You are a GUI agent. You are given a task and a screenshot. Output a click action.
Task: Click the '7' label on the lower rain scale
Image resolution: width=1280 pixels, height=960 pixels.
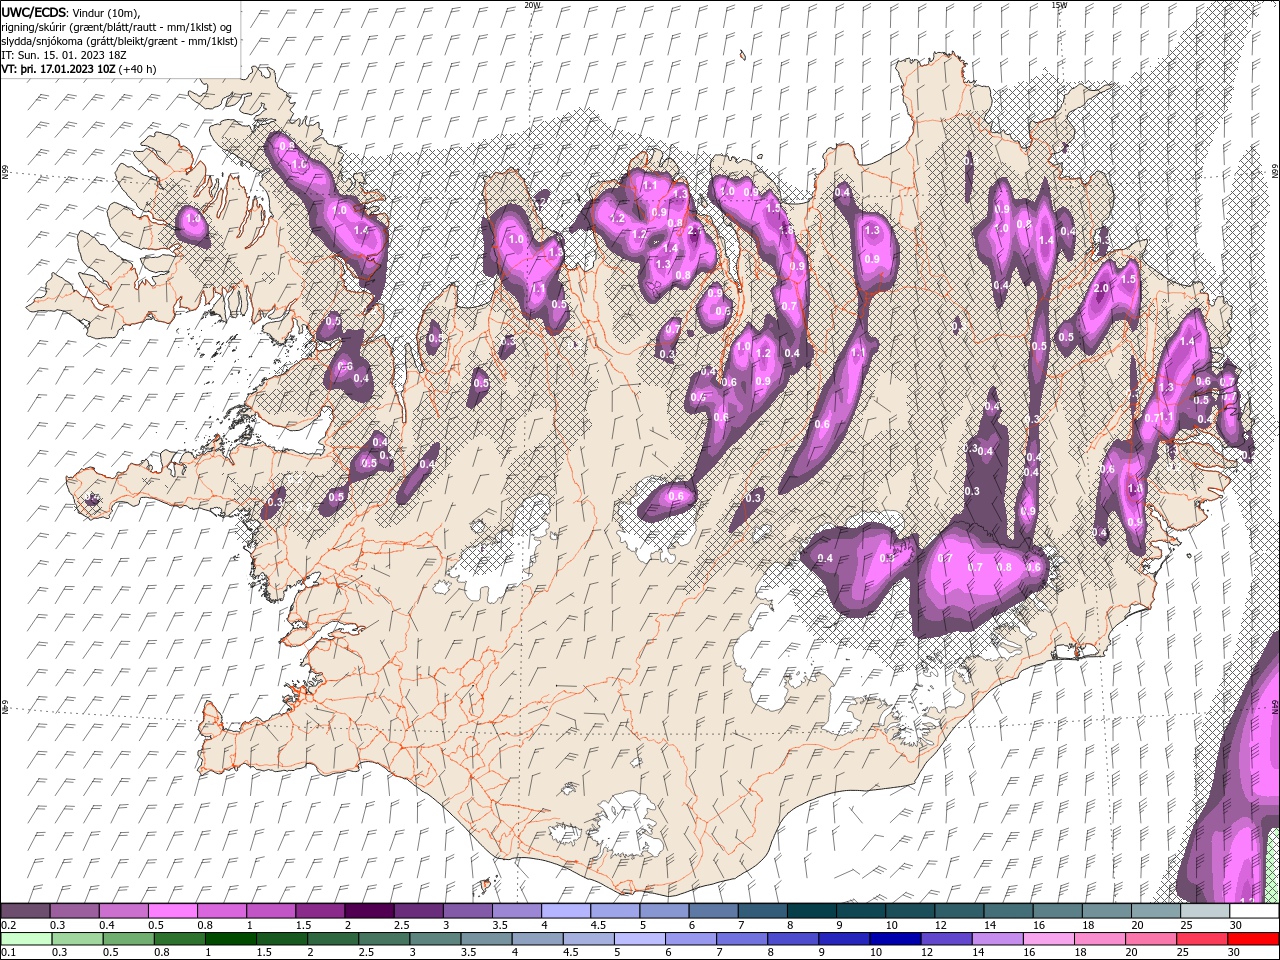(x=720, y=953)
